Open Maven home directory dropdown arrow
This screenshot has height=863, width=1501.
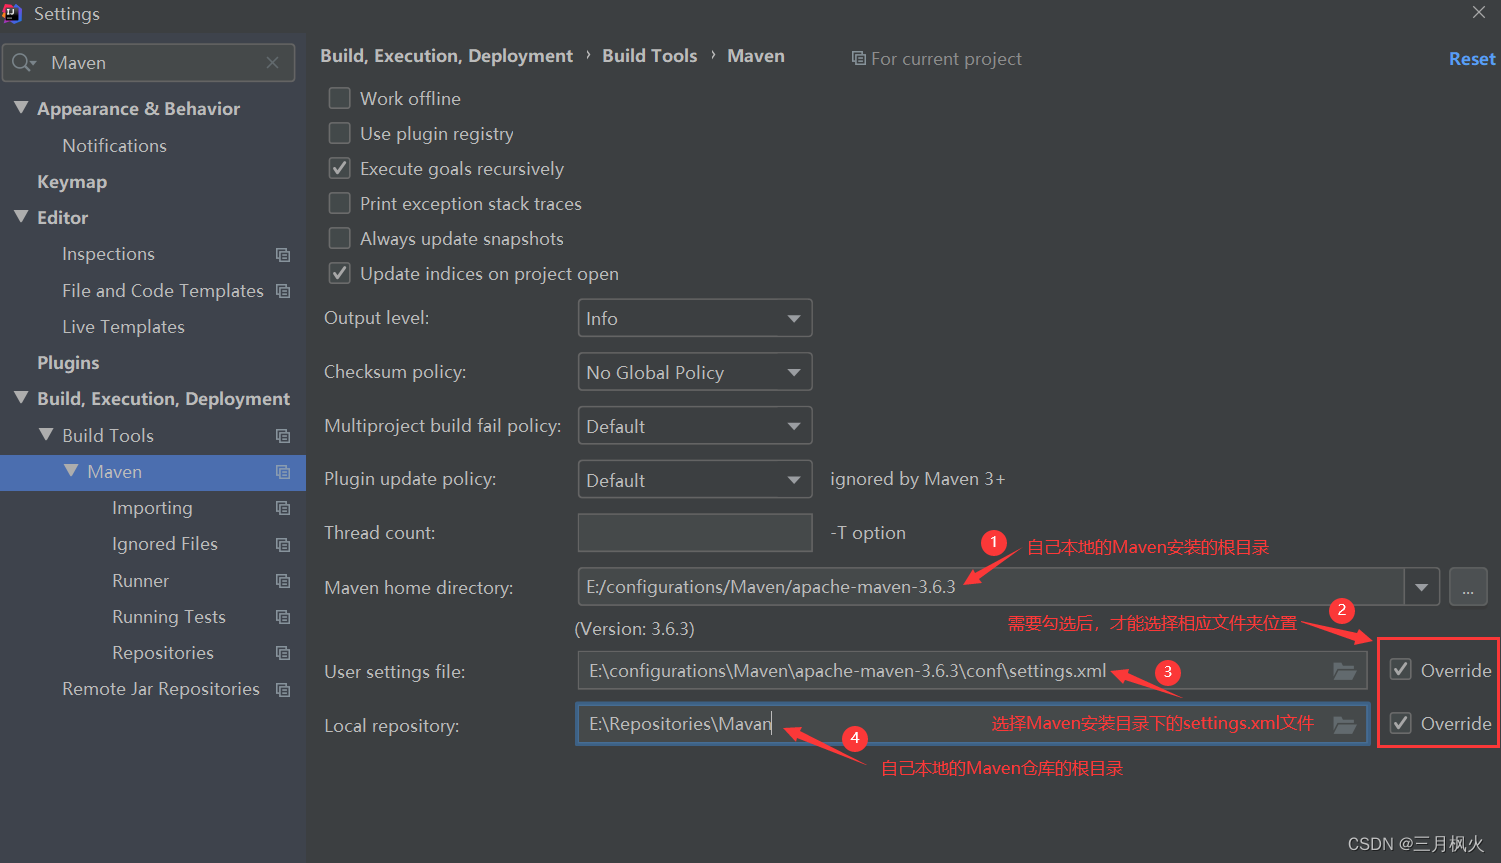click(x=1421, y=587)
